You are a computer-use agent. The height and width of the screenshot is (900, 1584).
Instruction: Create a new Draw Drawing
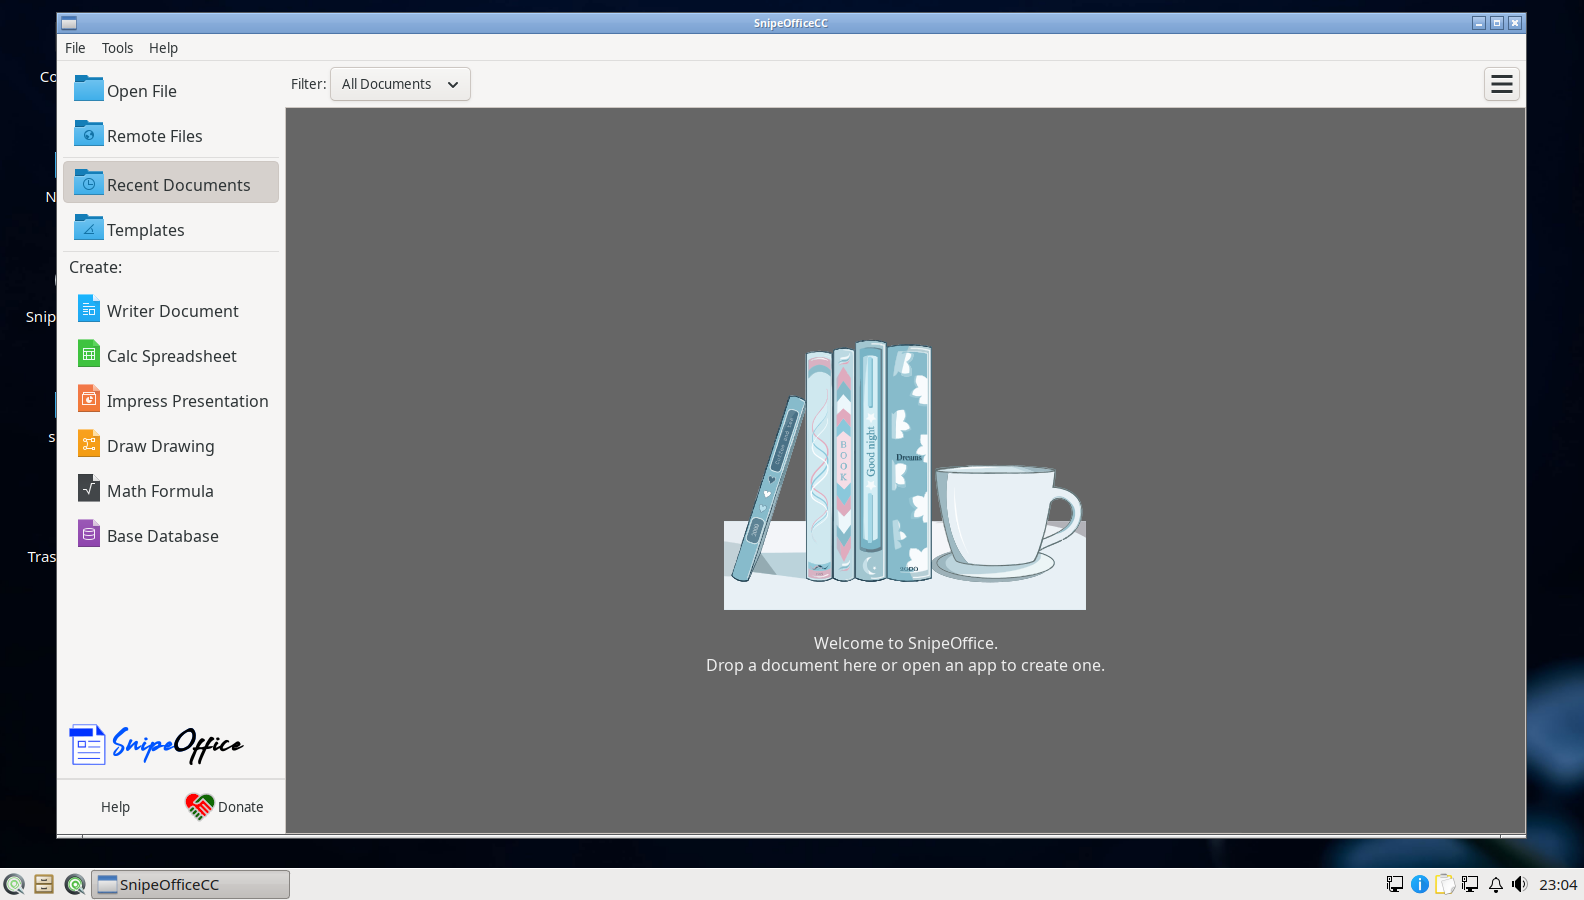pyautogui.click(x=171, y=445)
